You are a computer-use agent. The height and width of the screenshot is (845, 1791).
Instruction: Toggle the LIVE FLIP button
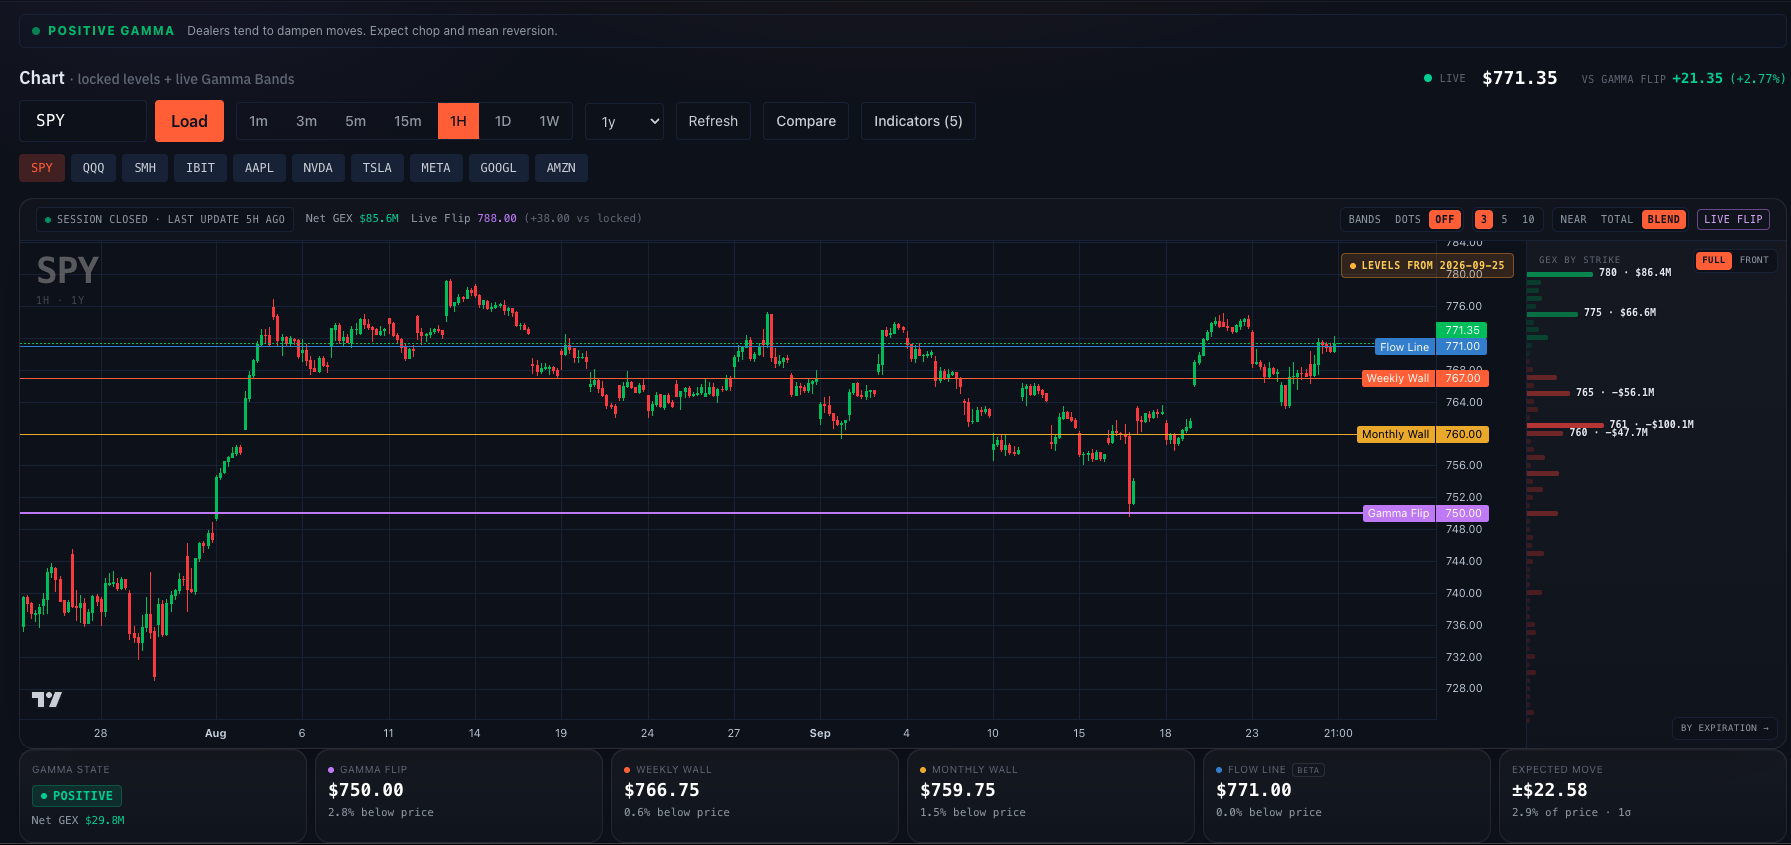[x=1733, y=219]
